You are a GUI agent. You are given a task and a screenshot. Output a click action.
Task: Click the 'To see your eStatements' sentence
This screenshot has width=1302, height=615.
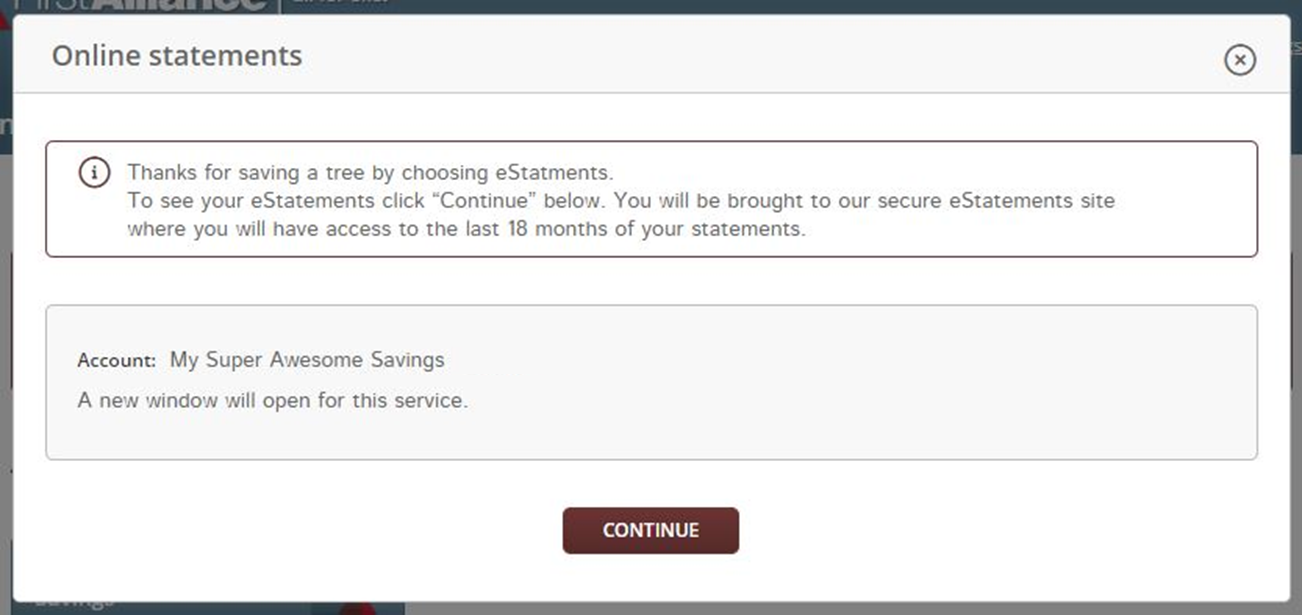pos(620,201)
